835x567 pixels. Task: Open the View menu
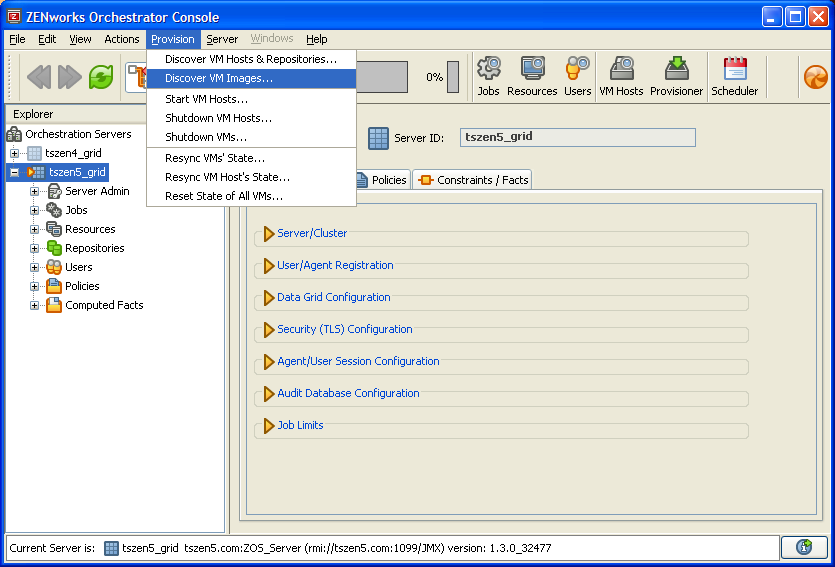pyautogui.click(x=80, y=39)
